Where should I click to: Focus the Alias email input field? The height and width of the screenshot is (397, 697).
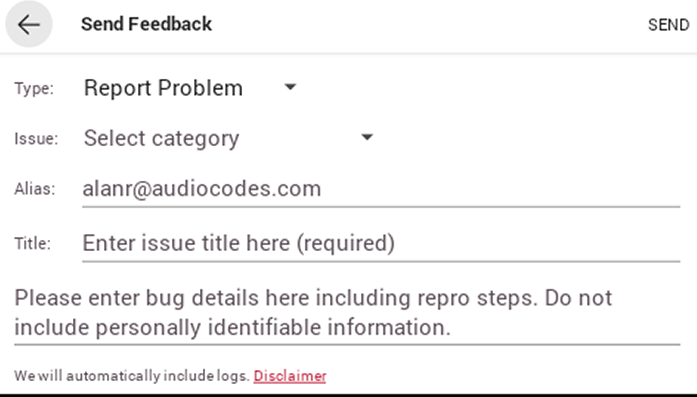(x=381, y=189)
